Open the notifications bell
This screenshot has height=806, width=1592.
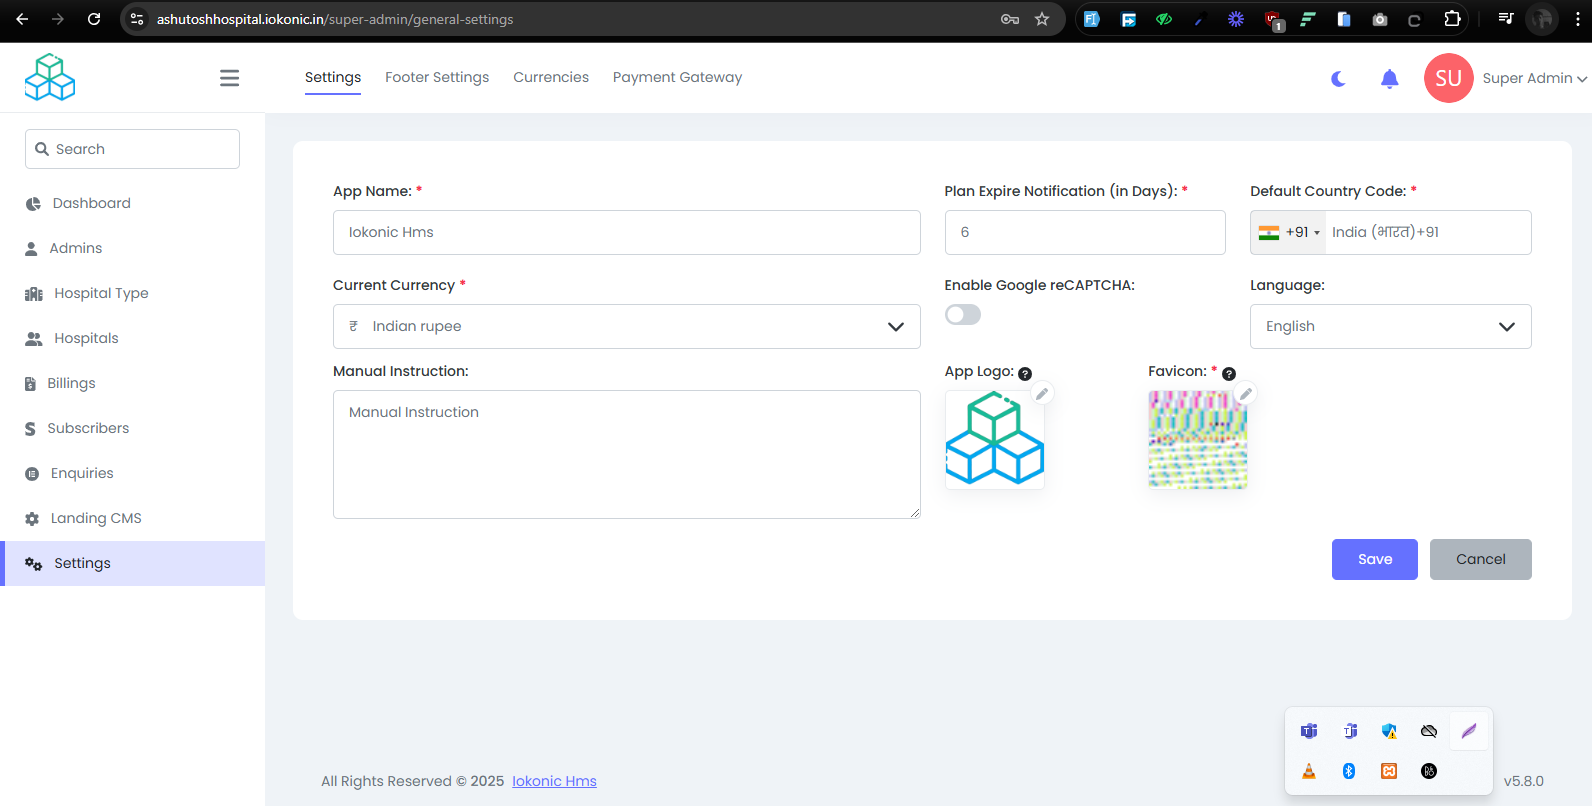click(1389, 79)
